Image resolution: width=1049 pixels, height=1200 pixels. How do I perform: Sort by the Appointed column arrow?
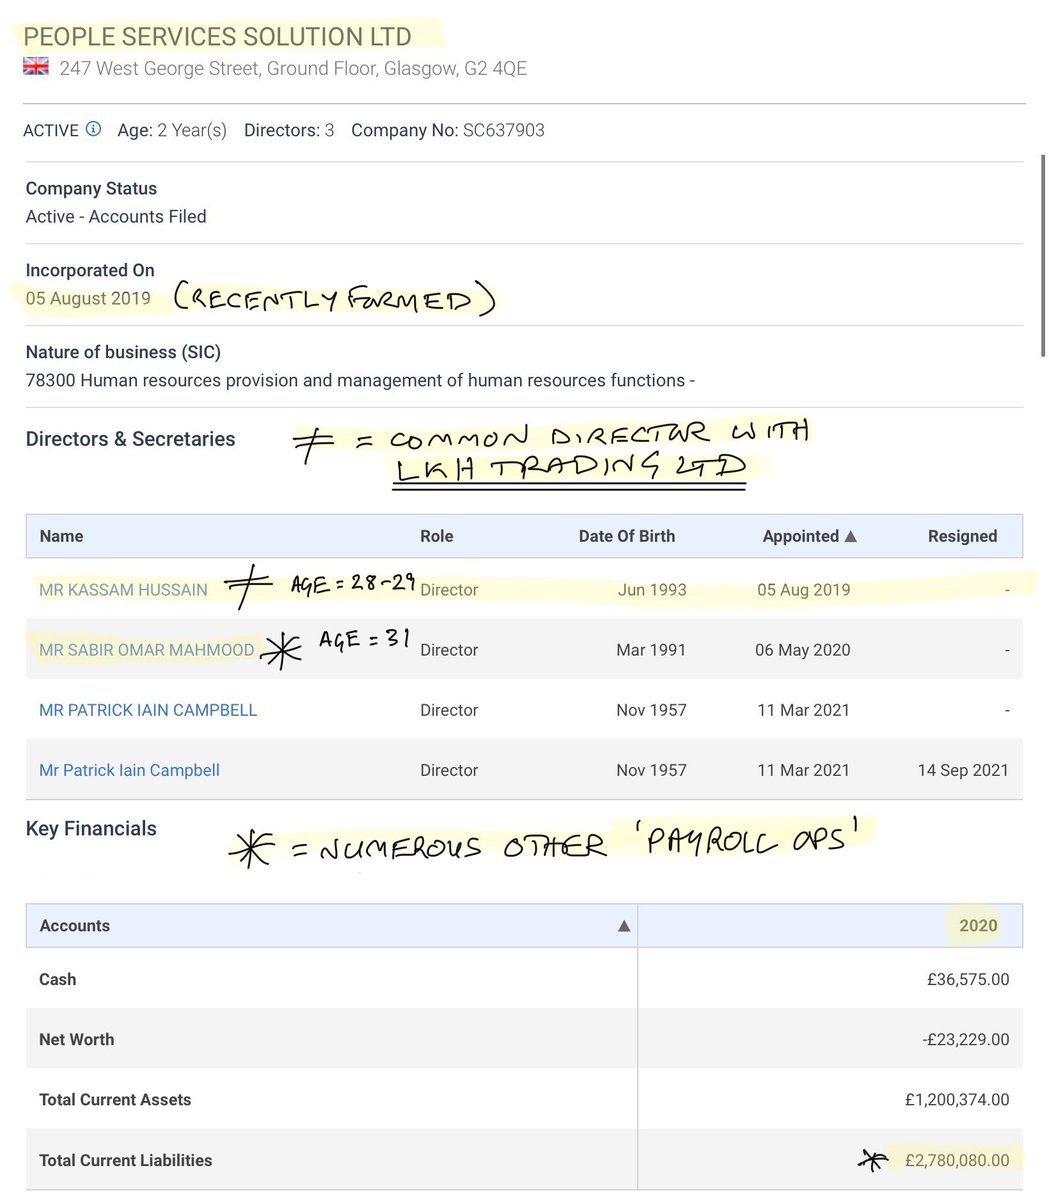[x=851, y=536]
